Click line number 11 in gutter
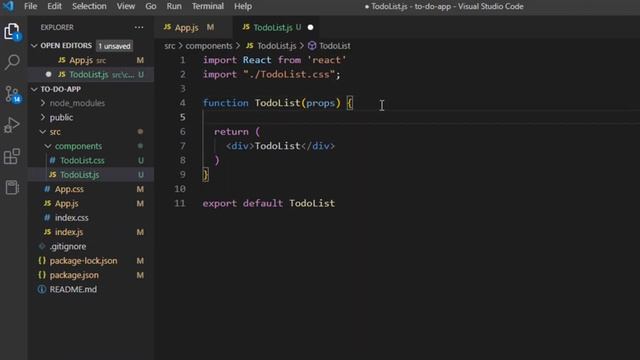The height and width of the screenshot is (360, 640). click(x=180, y=203)
